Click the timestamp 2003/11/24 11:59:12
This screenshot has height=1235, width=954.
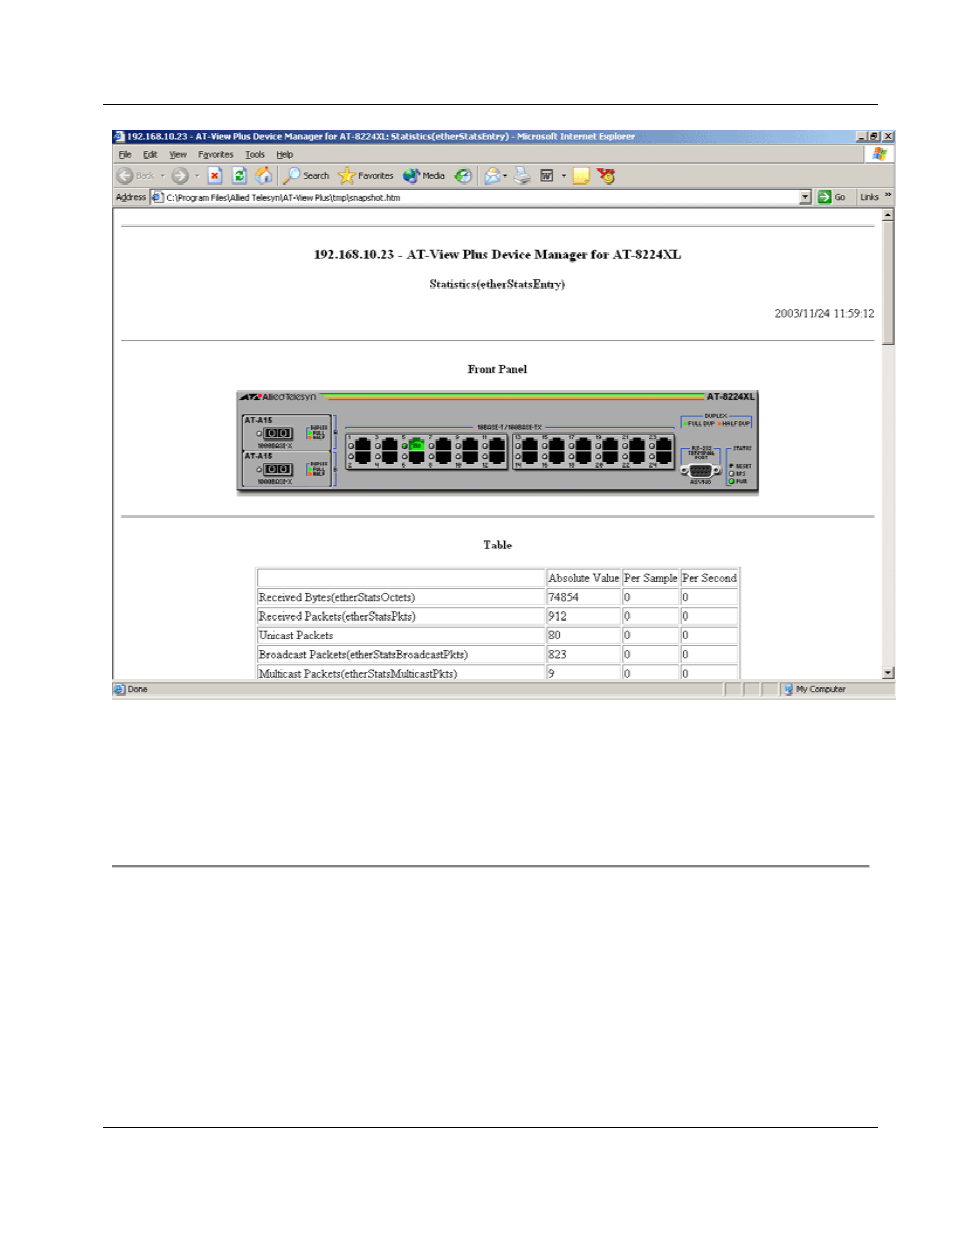point(824,314)
